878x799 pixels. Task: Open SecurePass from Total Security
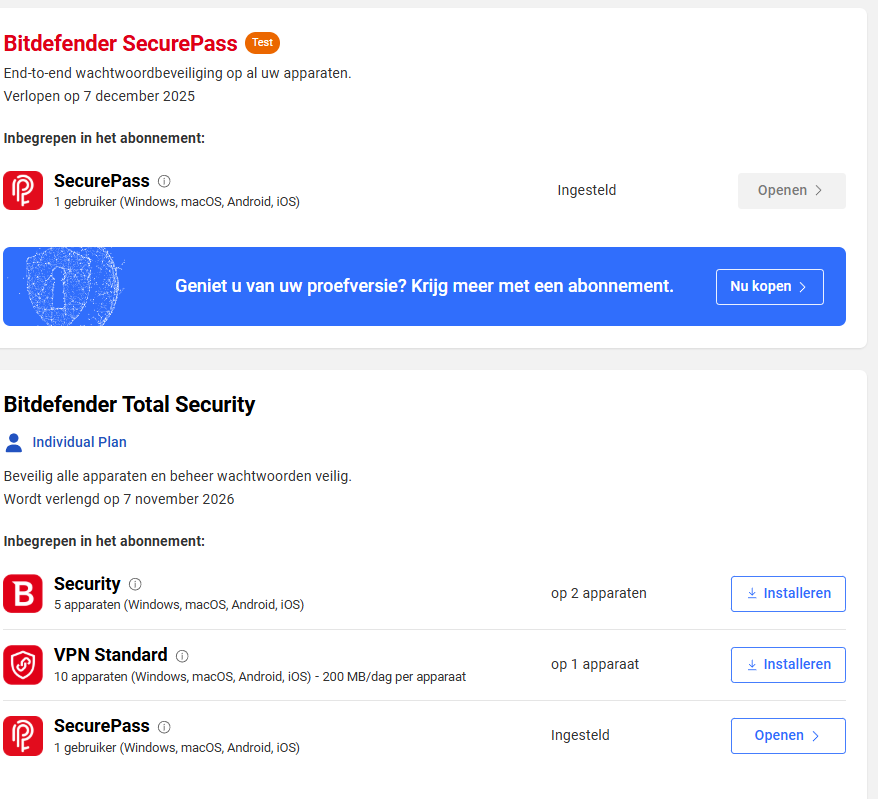788,736
